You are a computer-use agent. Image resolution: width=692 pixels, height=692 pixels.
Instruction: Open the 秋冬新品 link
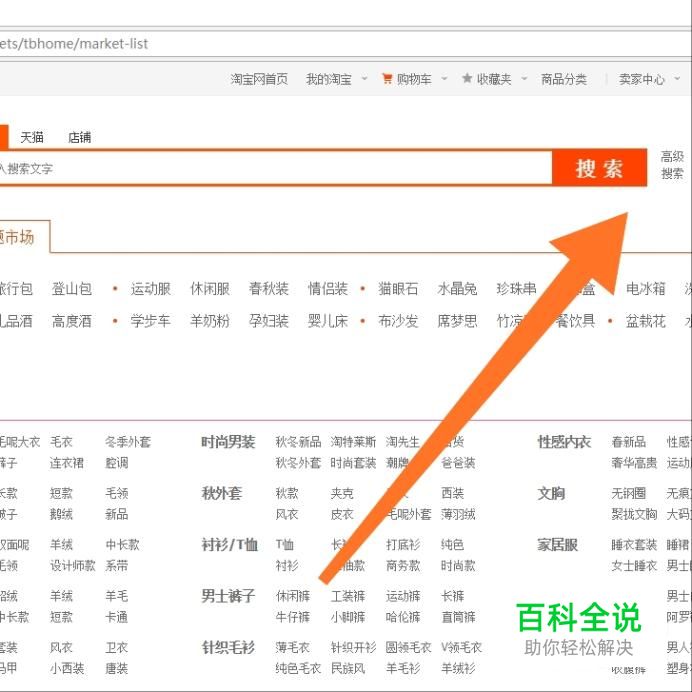tap(298, 442)
